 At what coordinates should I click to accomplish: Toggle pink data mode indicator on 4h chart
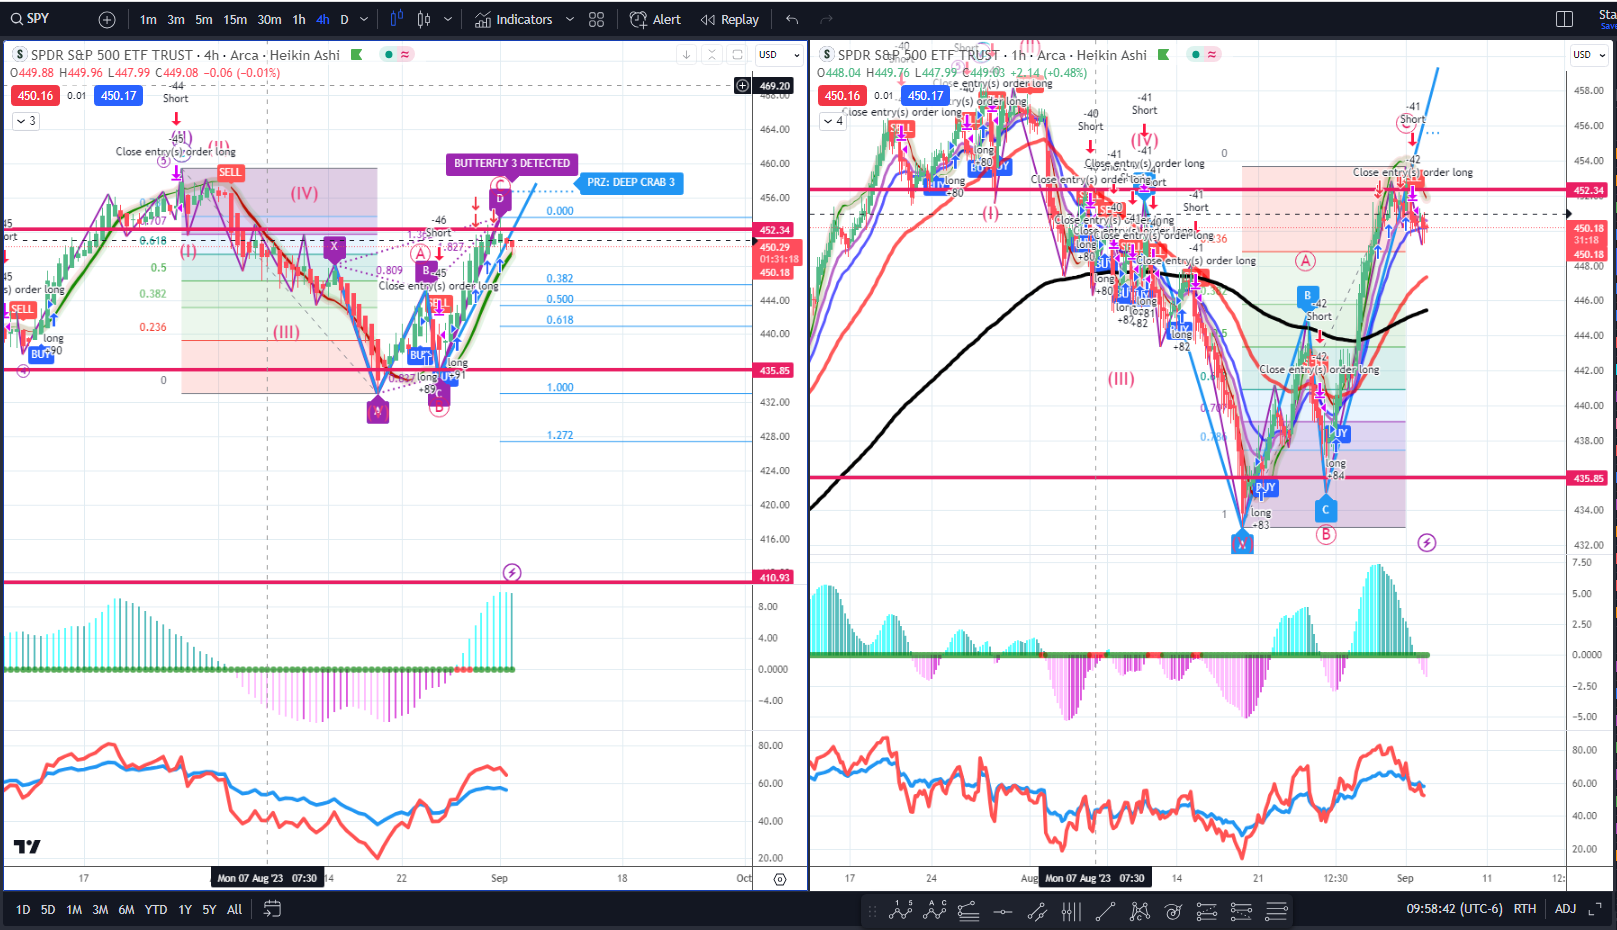coord(405,55)
